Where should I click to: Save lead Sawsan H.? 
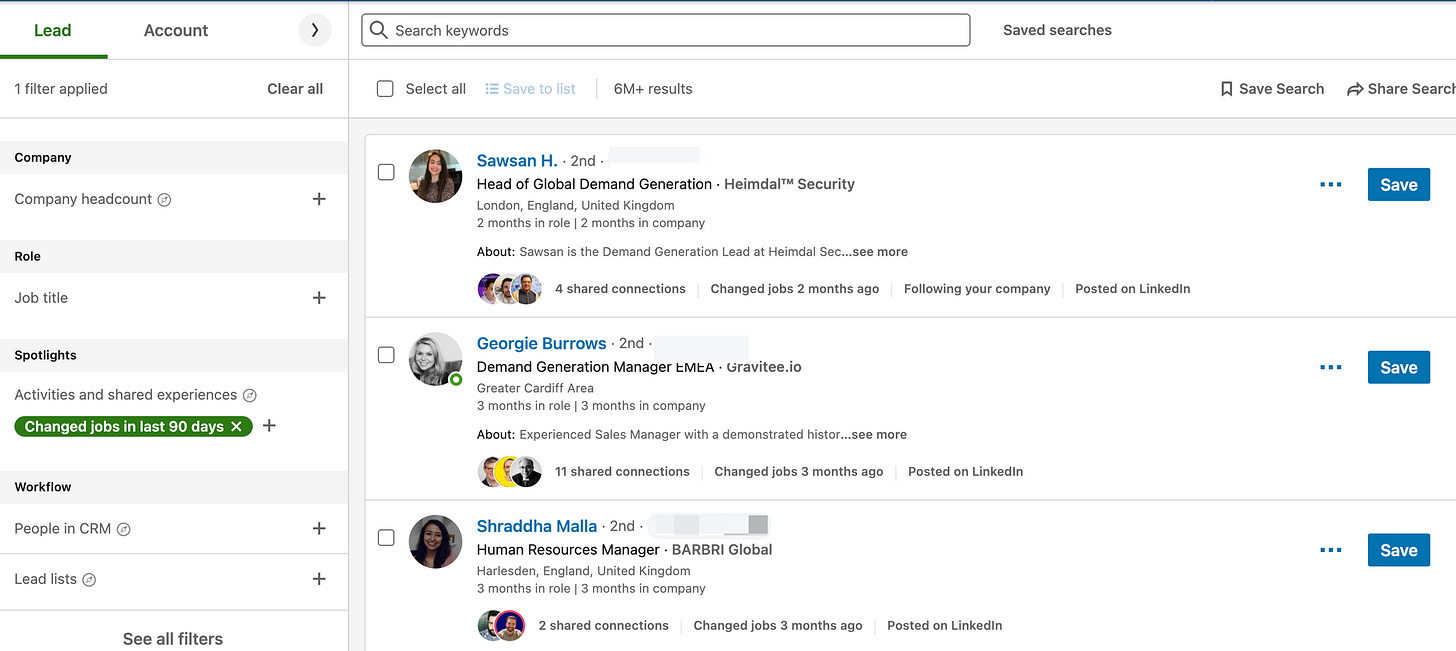(1399, 185)
